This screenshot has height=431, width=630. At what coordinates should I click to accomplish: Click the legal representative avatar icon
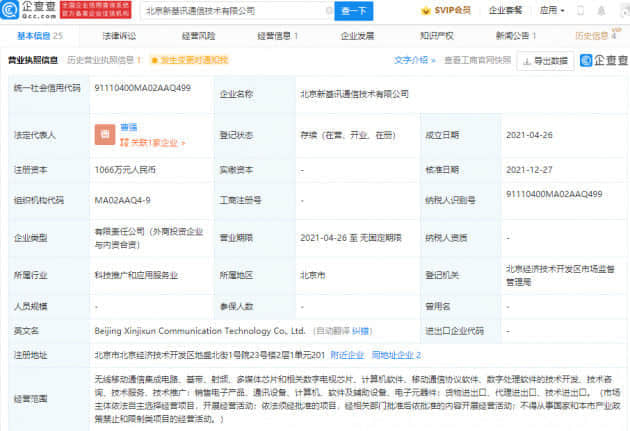click(105, 135)
